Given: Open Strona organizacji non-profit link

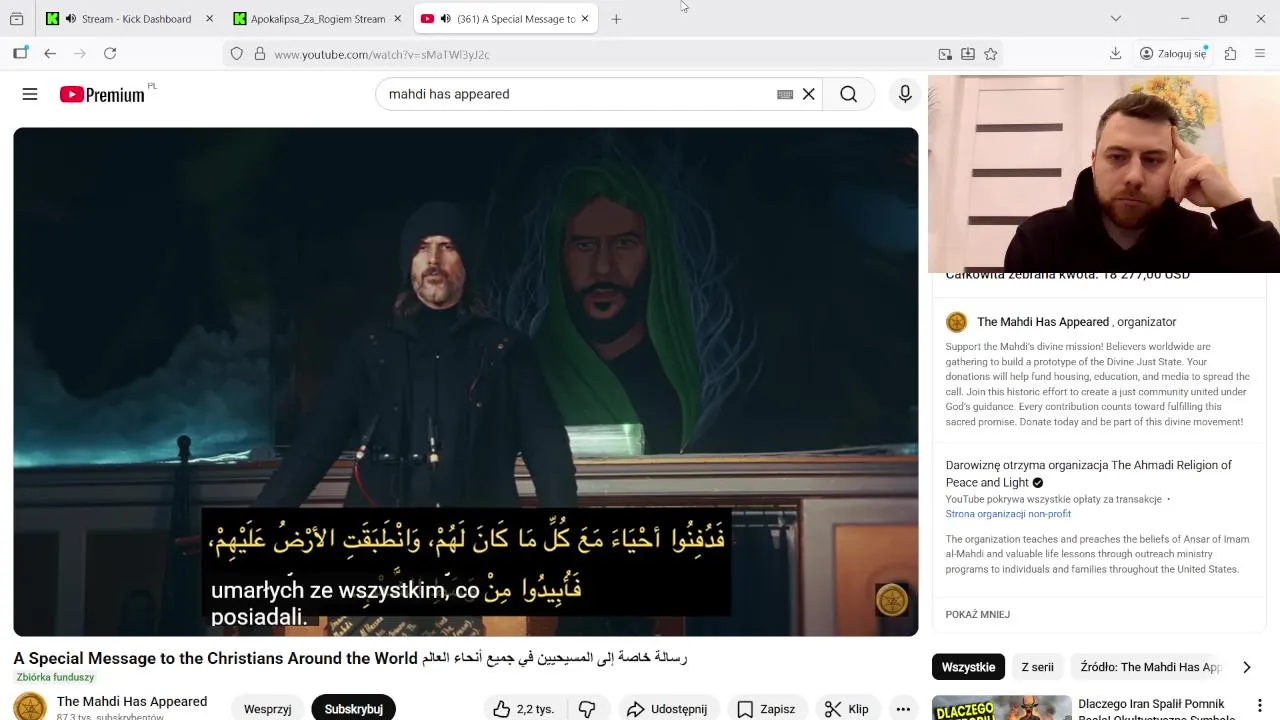Looking at the screenshot, I should 1008,514.
